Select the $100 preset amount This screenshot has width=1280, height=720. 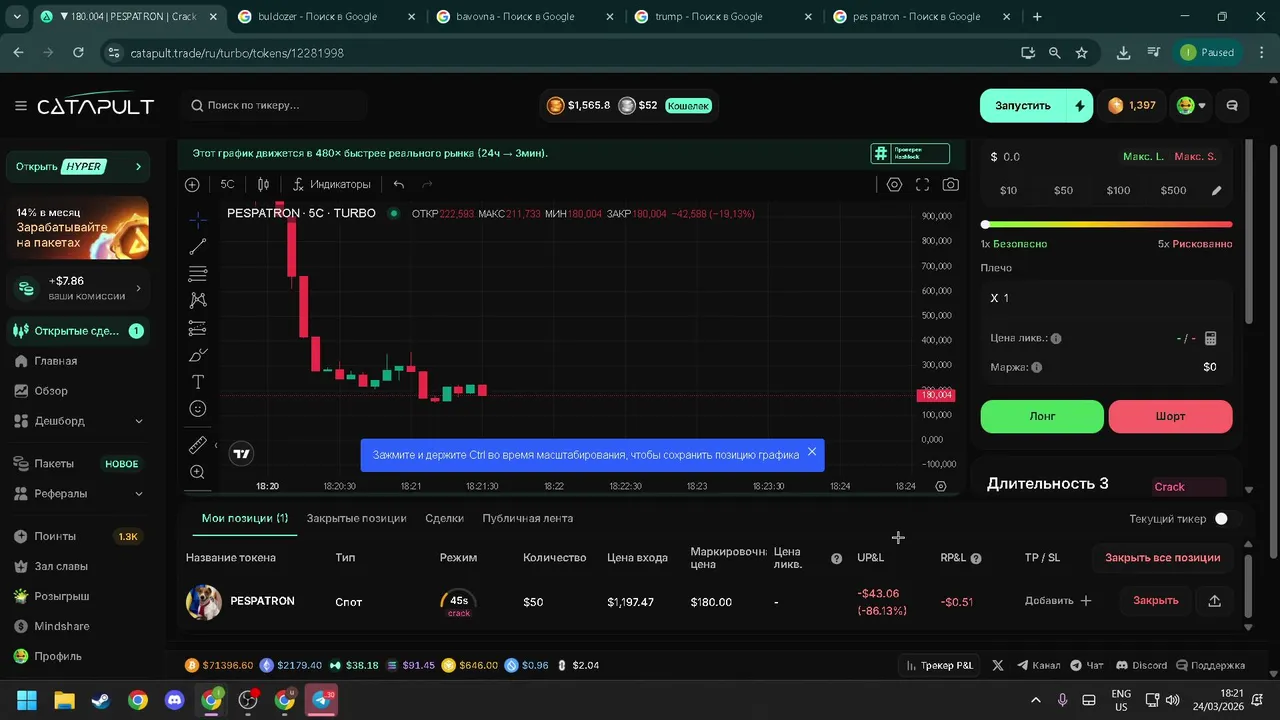point(1118,191)
